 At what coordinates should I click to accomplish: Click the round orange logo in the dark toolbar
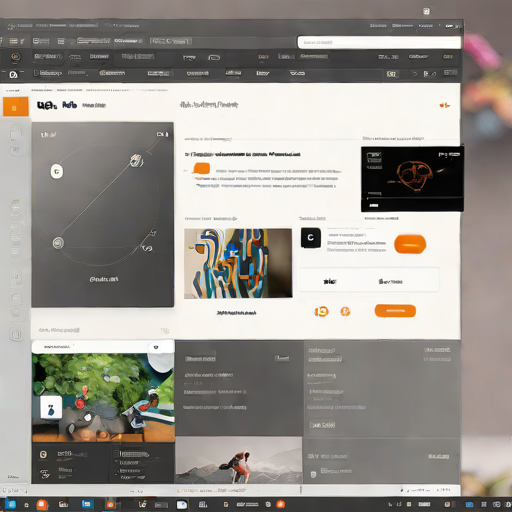pos(15,57)
